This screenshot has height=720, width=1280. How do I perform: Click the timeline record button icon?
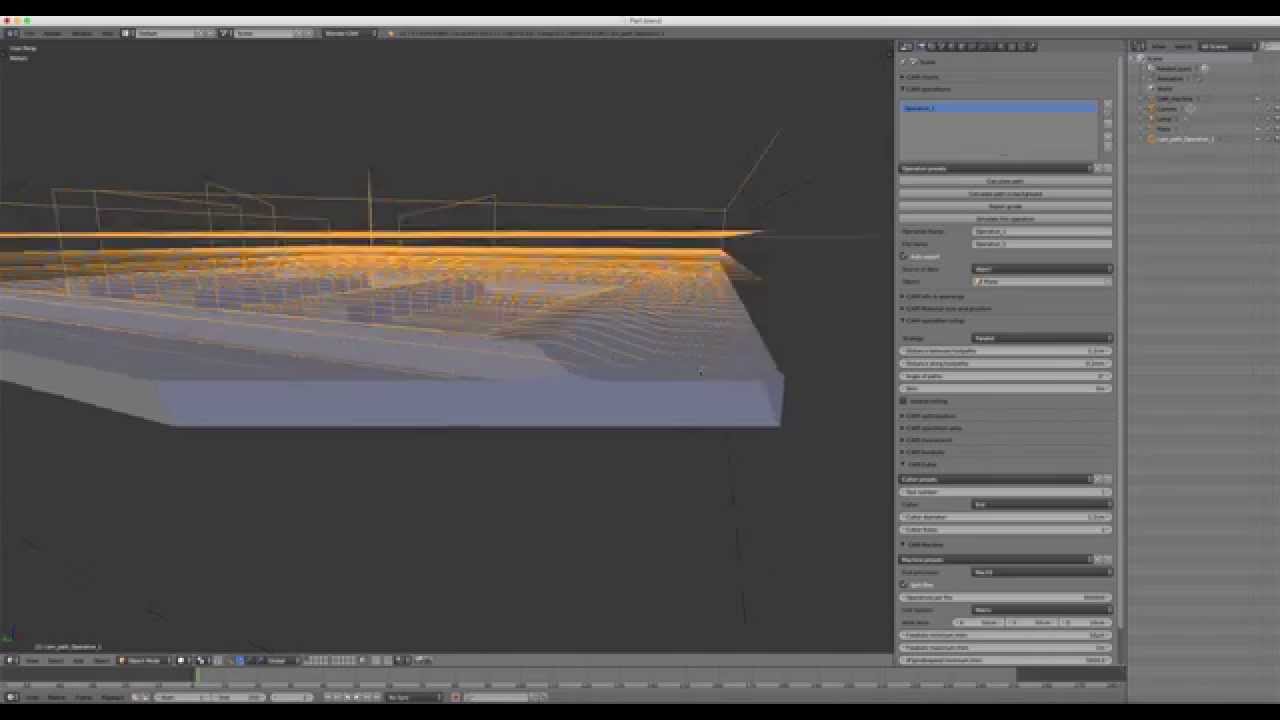456,697
